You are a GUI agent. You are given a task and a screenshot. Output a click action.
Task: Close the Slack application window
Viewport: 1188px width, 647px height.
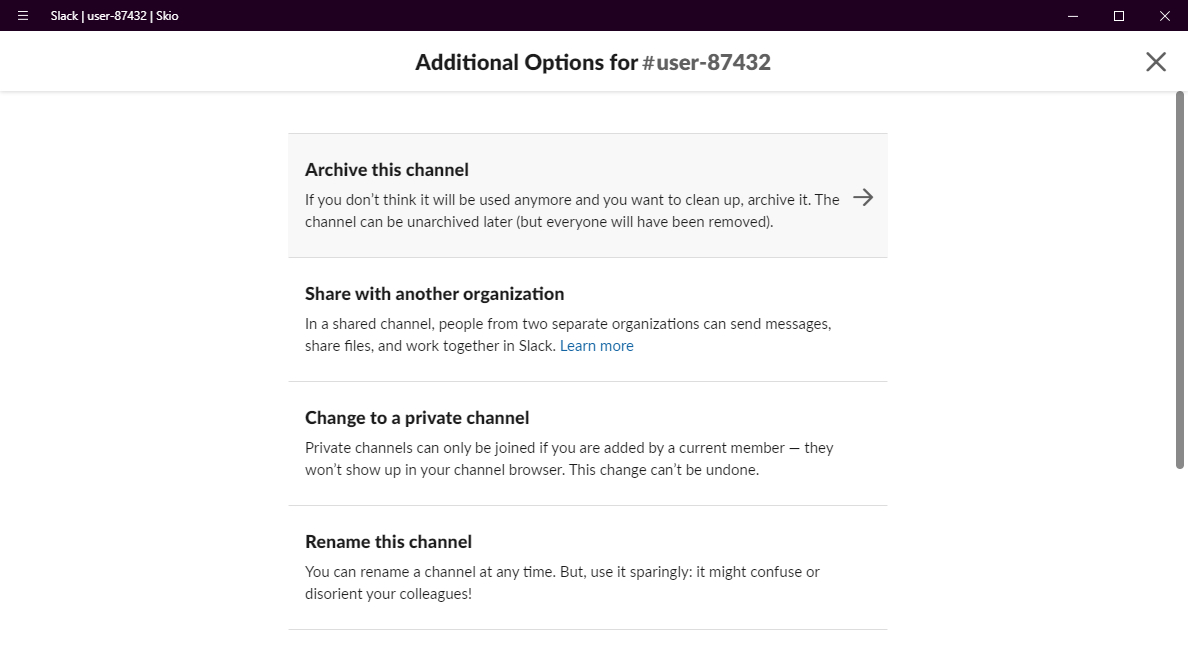tap(1165, 16)
